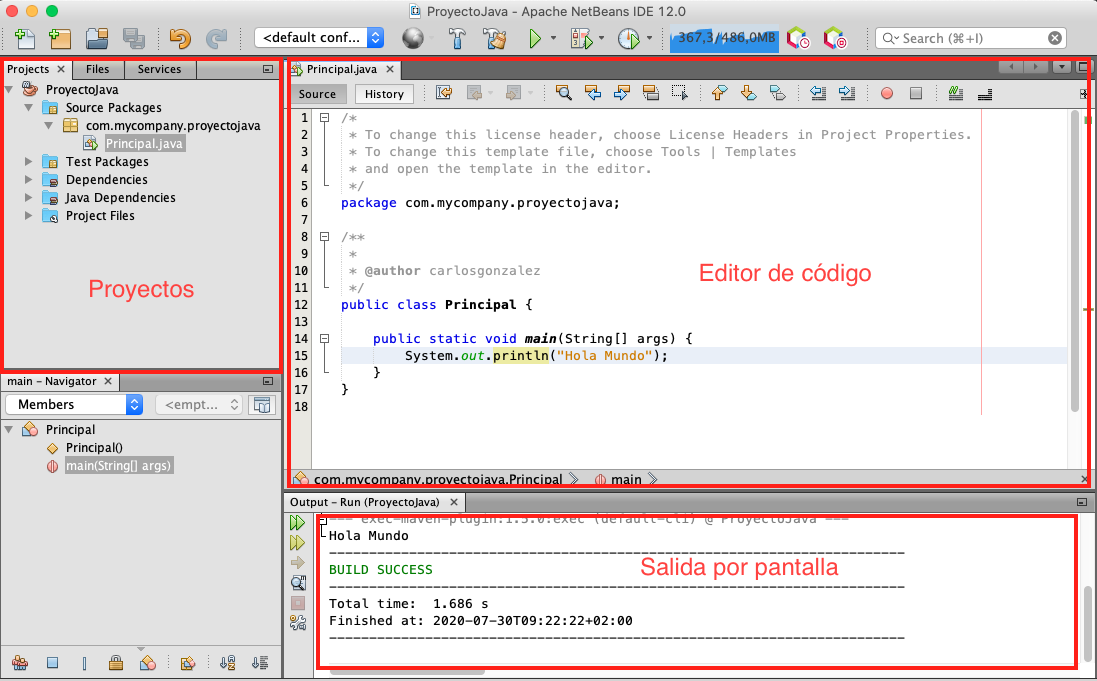The image size is (1097, 681).
Task: Clear the search field with X icon
Action: click(1054, 38)
